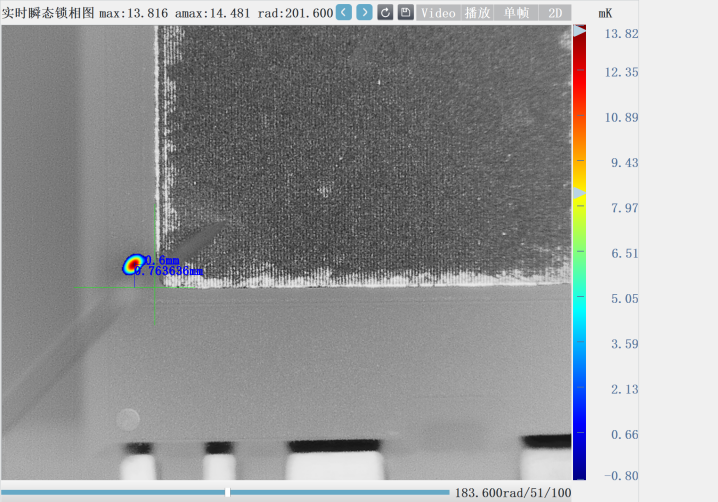Click the 10.89 scale value
Screen dimensions: 718x502
click(x=621, y=117)
